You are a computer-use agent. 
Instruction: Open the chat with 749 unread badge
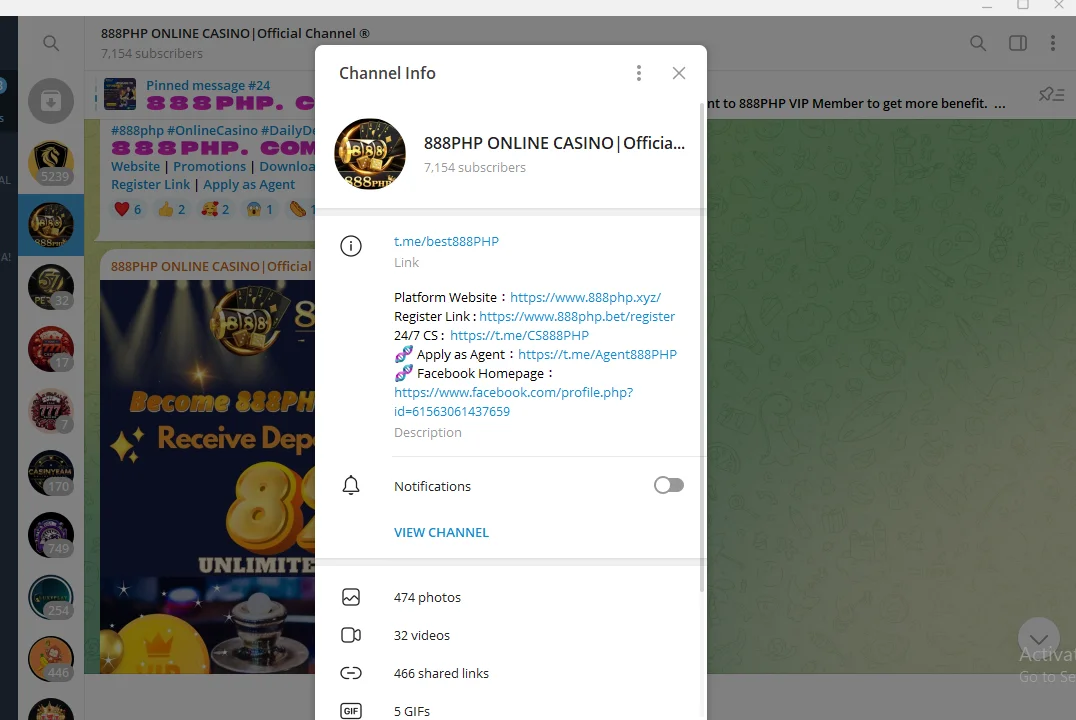pyautogui.click(x=51, y=535)
